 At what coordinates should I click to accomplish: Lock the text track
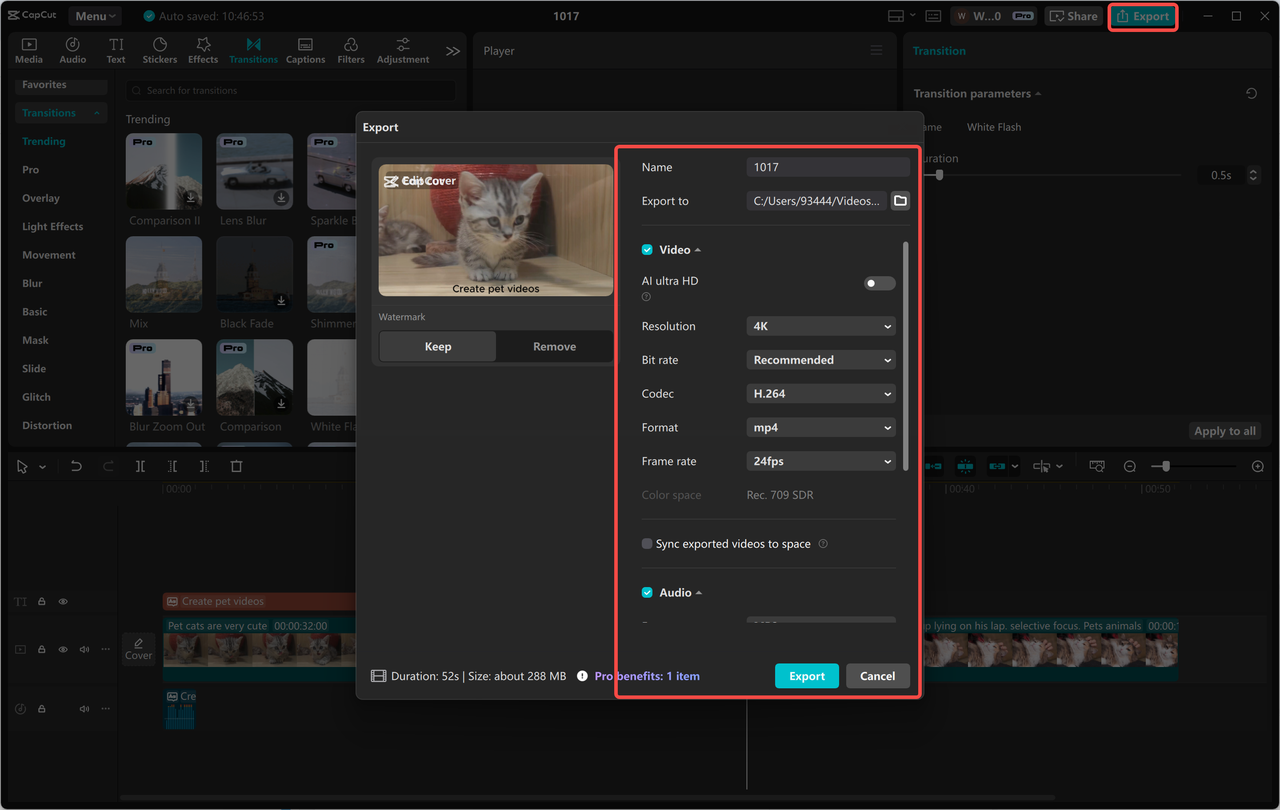tap(42, 602)
